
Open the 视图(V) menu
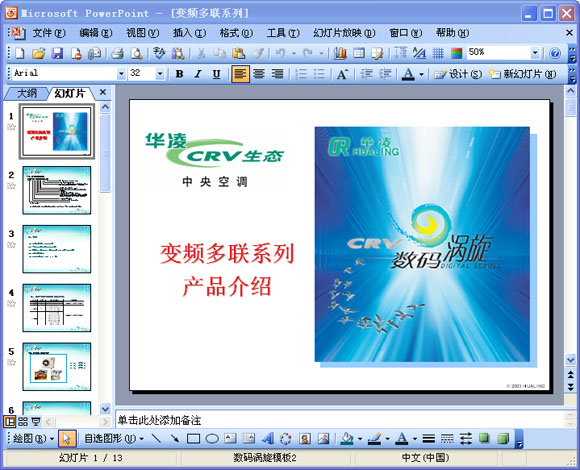point(142,33)
